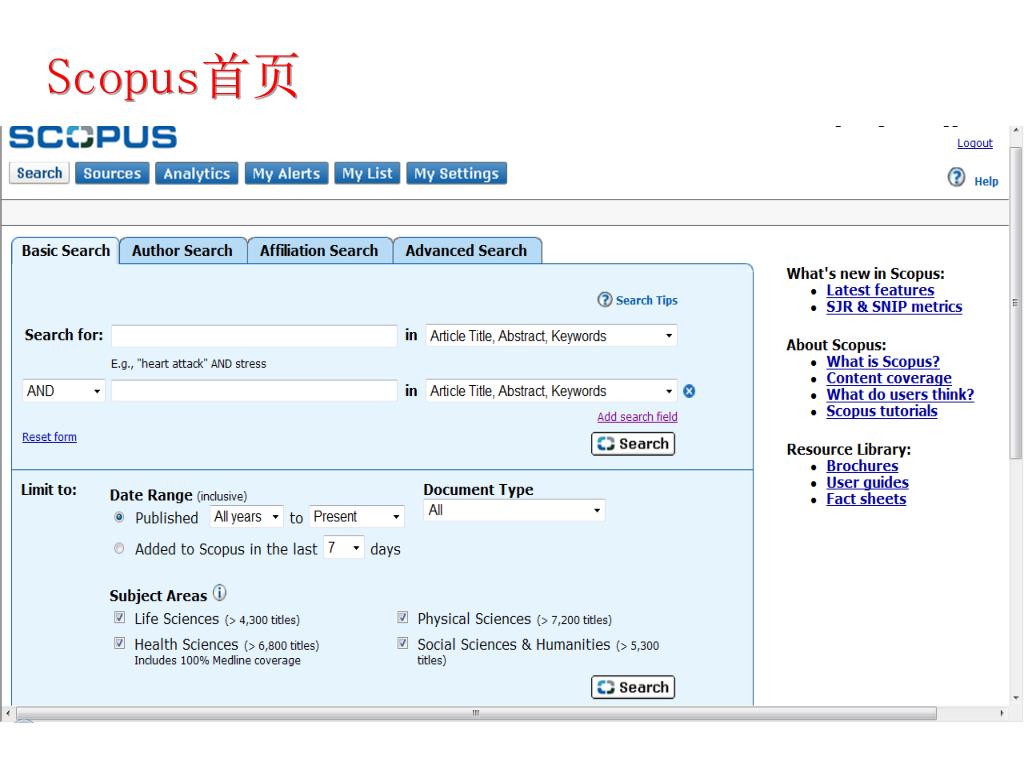Open the Present year dropdown
This screenshot has width=1024, height=768.
click(x=357, y=517)
